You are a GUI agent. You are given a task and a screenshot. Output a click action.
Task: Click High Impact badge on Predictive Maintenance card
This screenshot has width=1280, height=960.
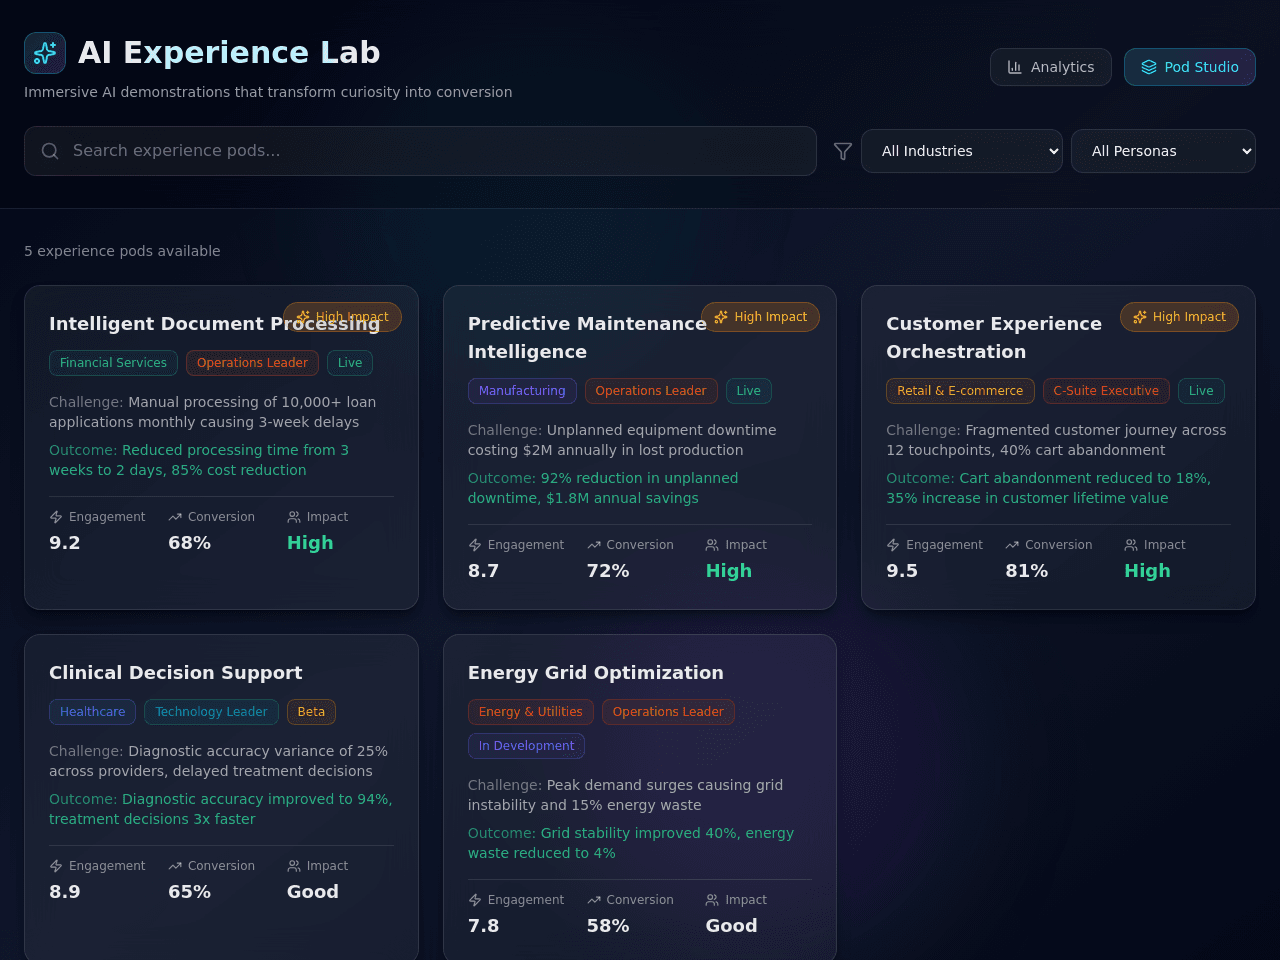pyautogui.click(x=761, y=317)
